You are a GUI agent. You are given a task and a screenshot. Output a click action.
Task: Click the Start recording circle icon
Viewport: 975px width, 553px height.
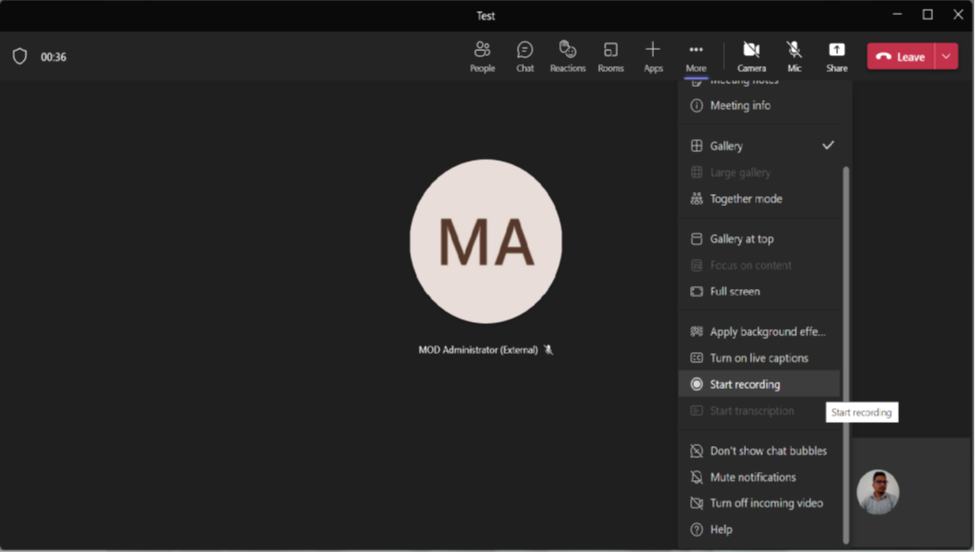tap(696, 384)
